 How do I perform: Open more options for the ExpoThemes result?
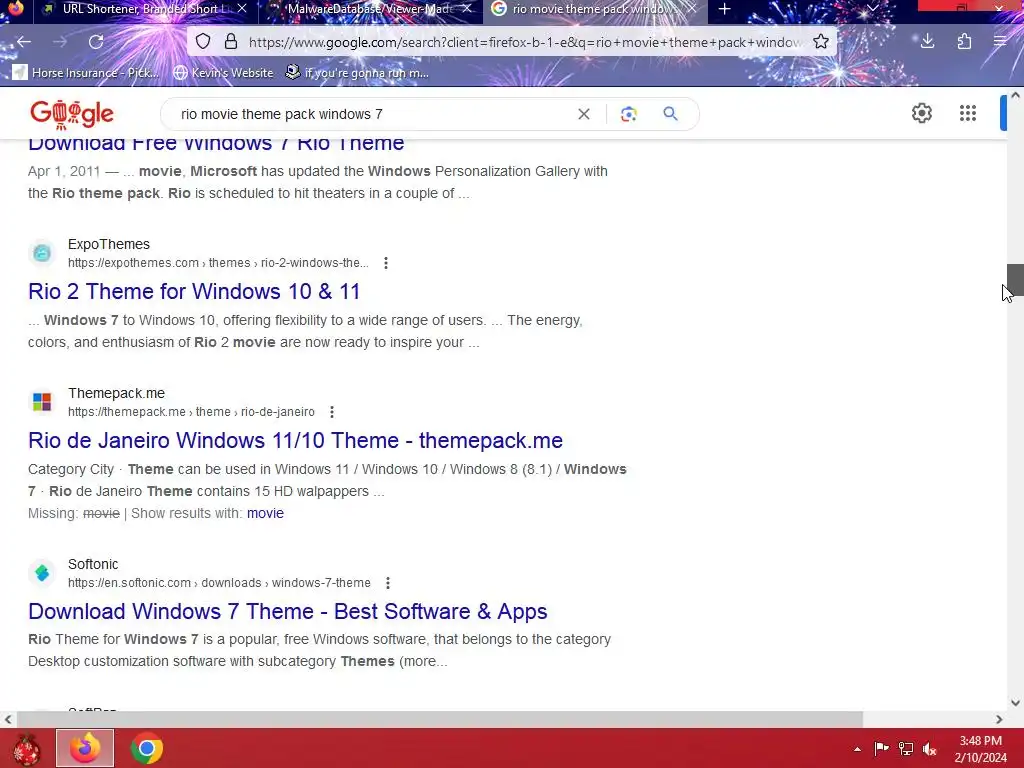[x=386, y=263]
